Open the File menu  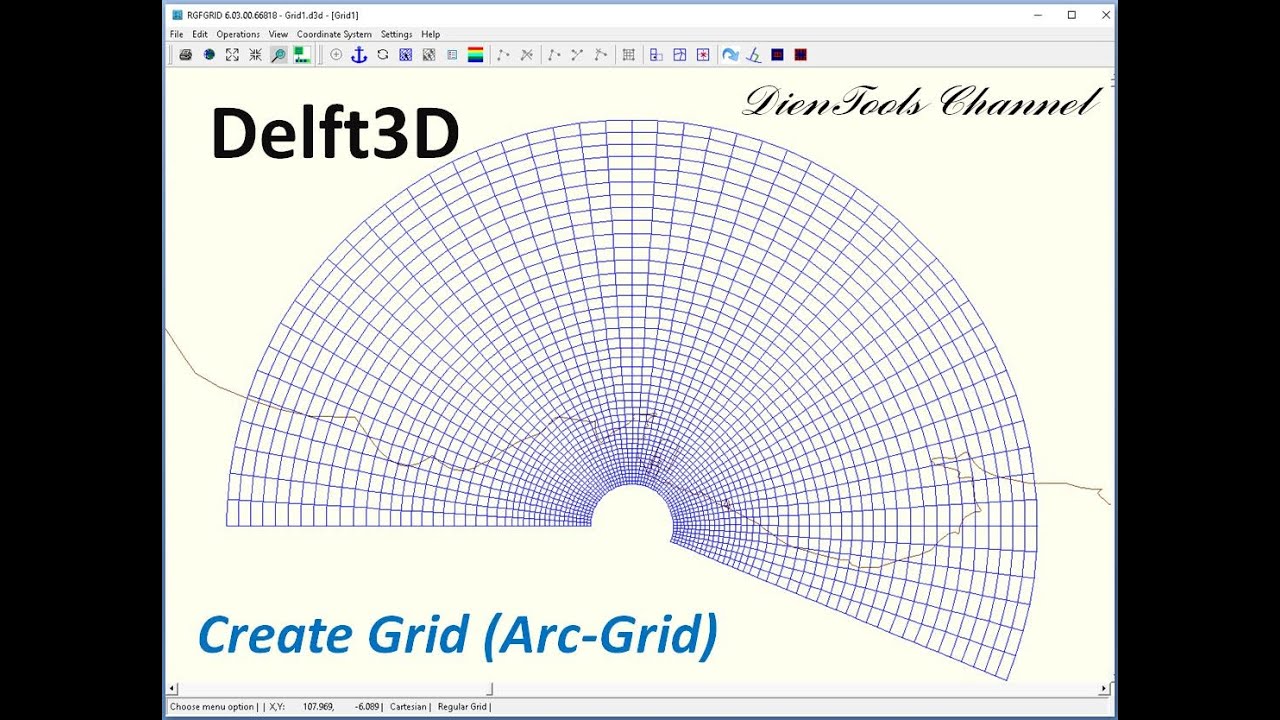[x=177, y=34]
